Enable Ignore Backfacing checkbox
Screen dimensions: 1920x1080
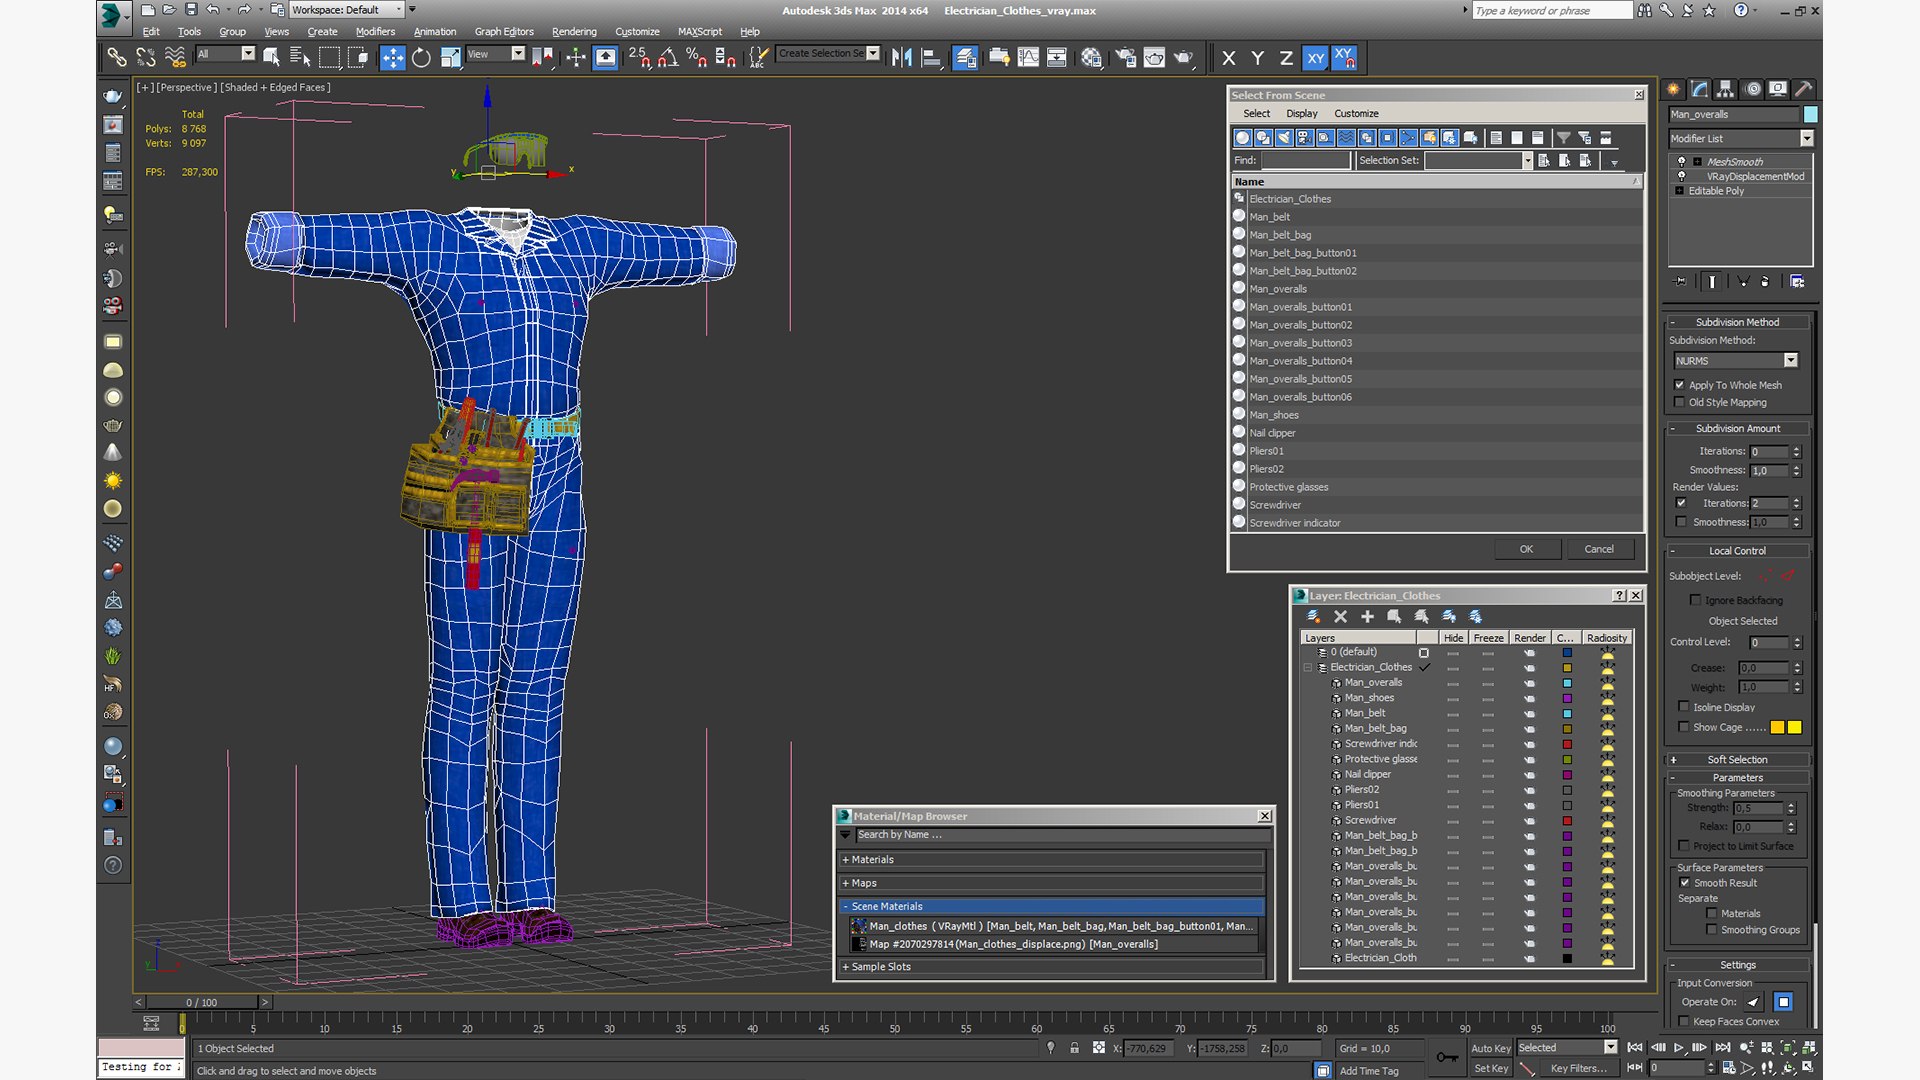pos(1695,600)
